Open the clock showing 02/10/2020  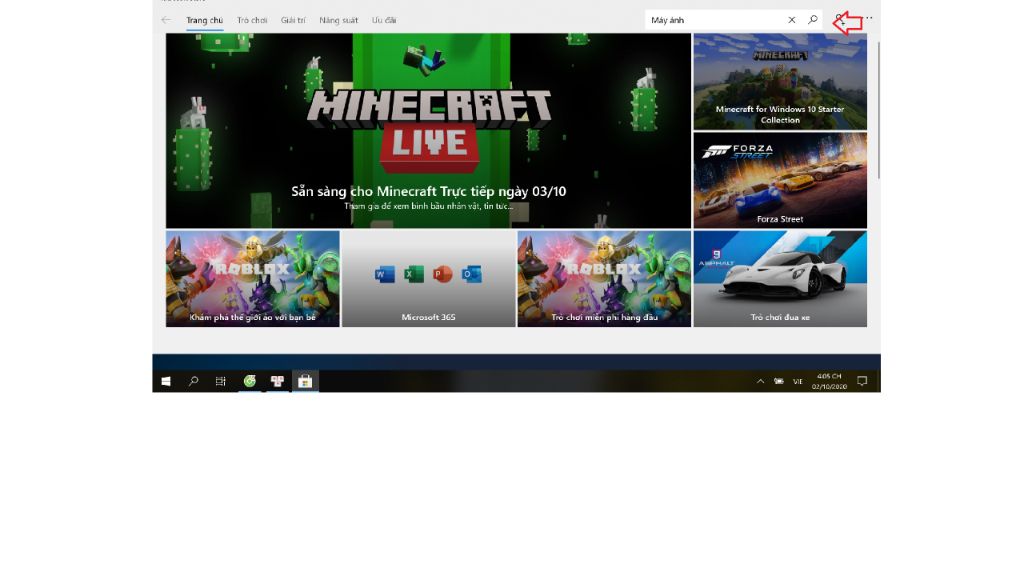click(x=829, y=381)
